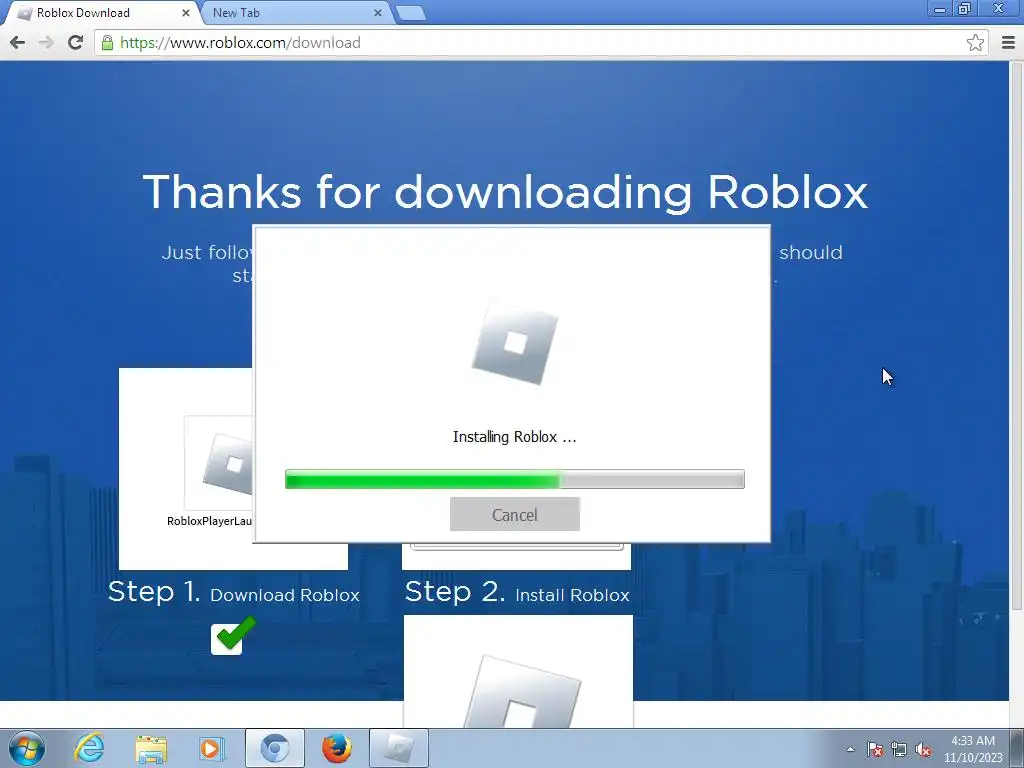This screenshot has width=1024, height=768.
Task: Open Windows Media Player from taskbar
Action: click(212, 748)
